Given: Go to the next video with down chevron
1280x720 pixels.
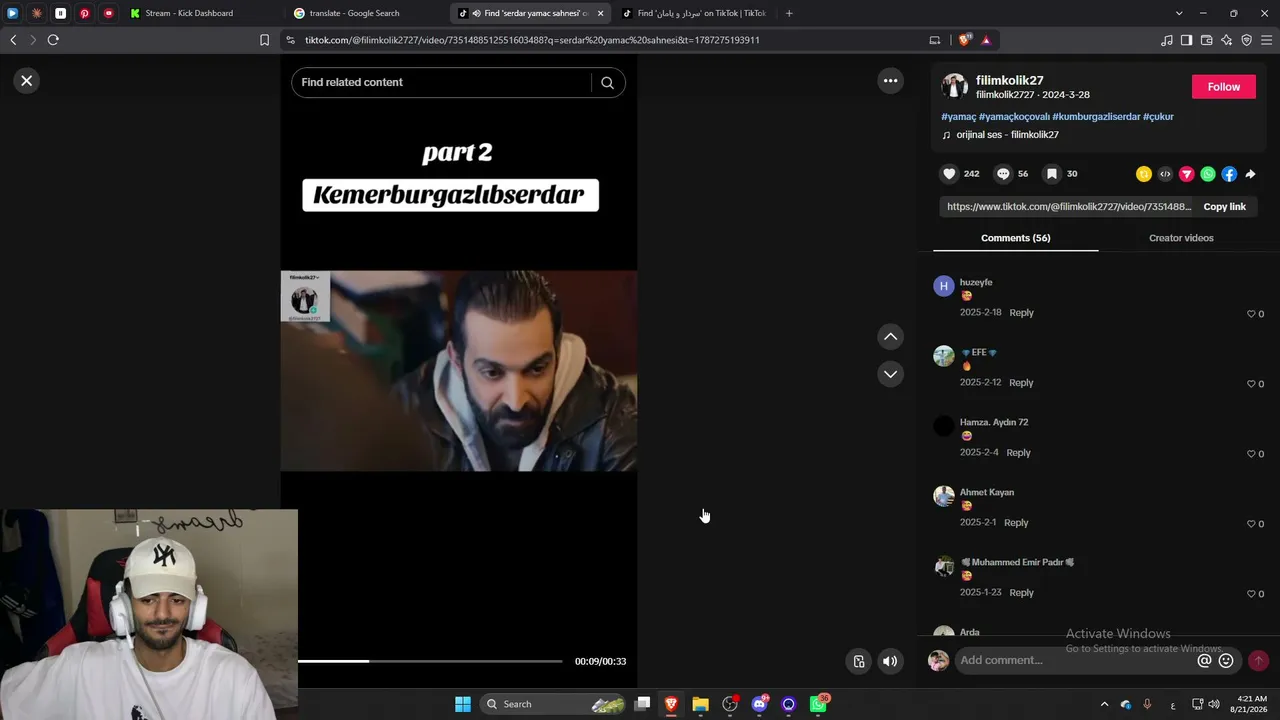Looking at the screenshot, I should point(890,374).
